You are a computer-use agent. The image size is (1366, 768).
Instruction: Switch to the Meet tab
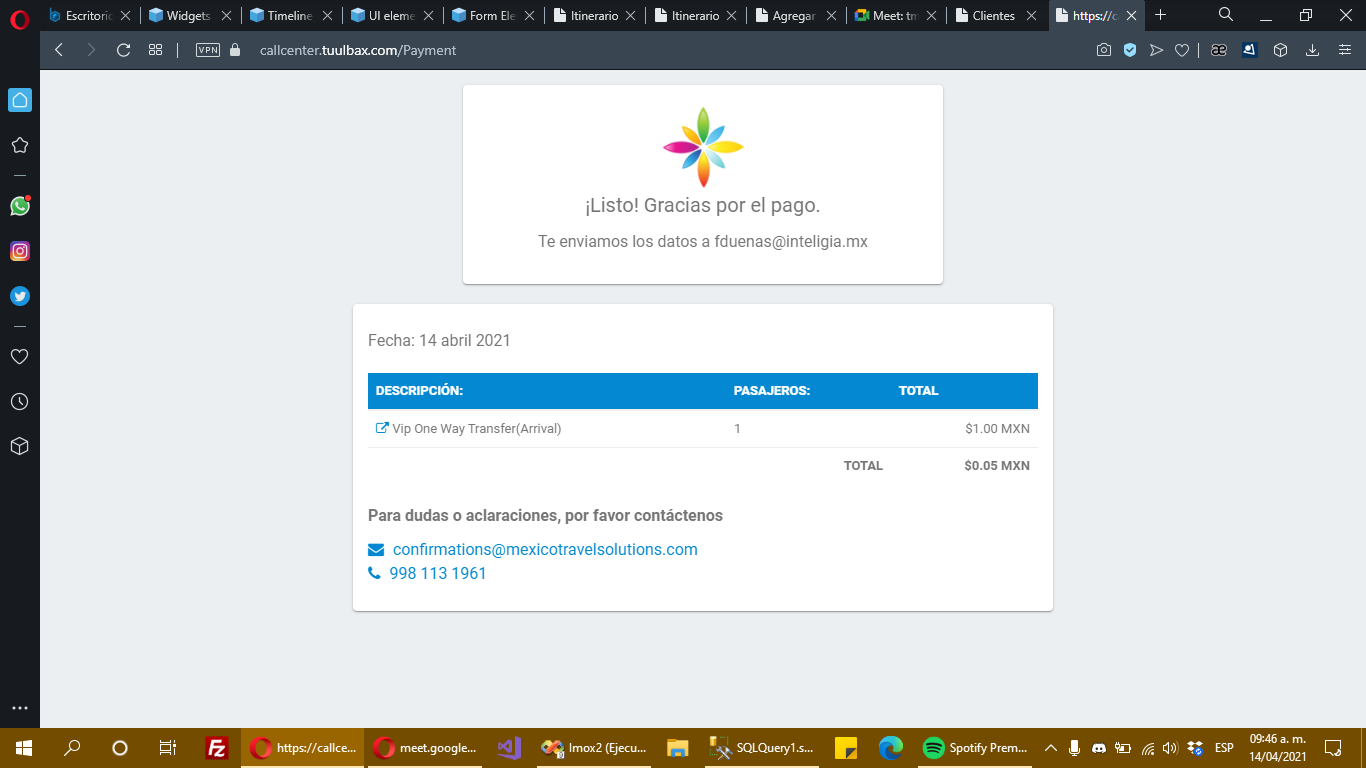click(897, 15)
